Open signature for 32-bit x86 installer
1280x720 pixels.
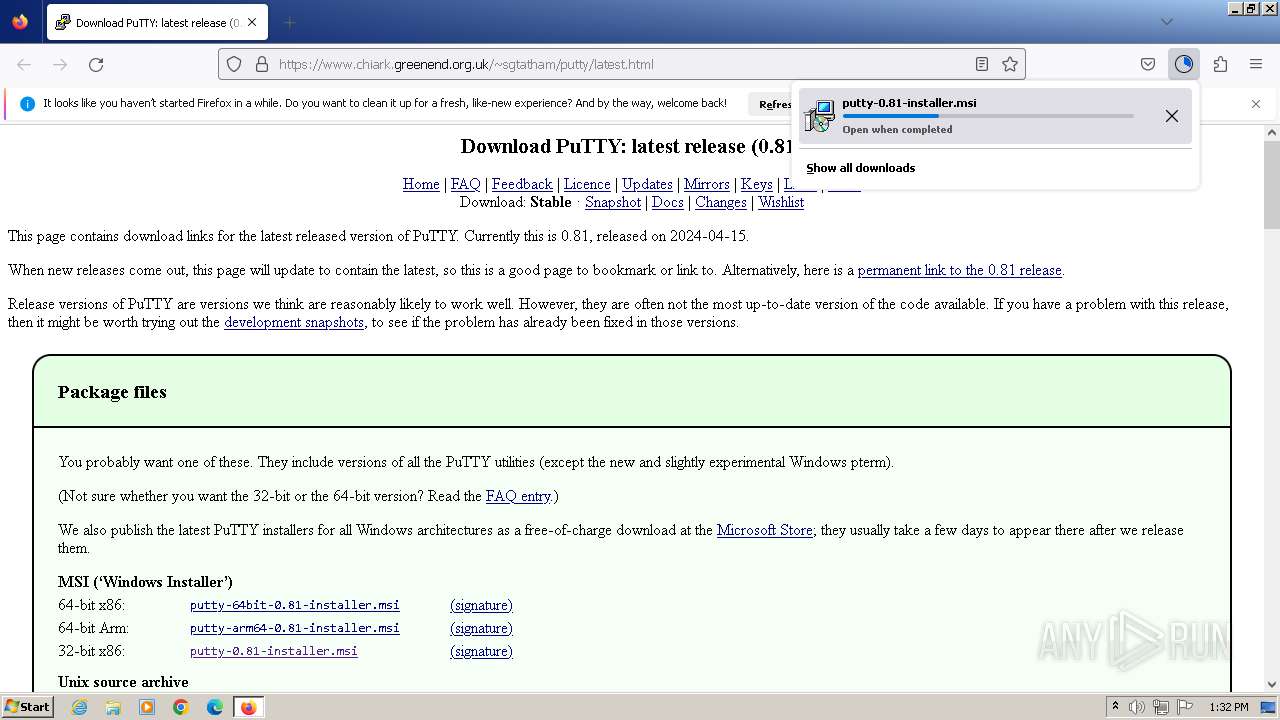tap(481, 651)
